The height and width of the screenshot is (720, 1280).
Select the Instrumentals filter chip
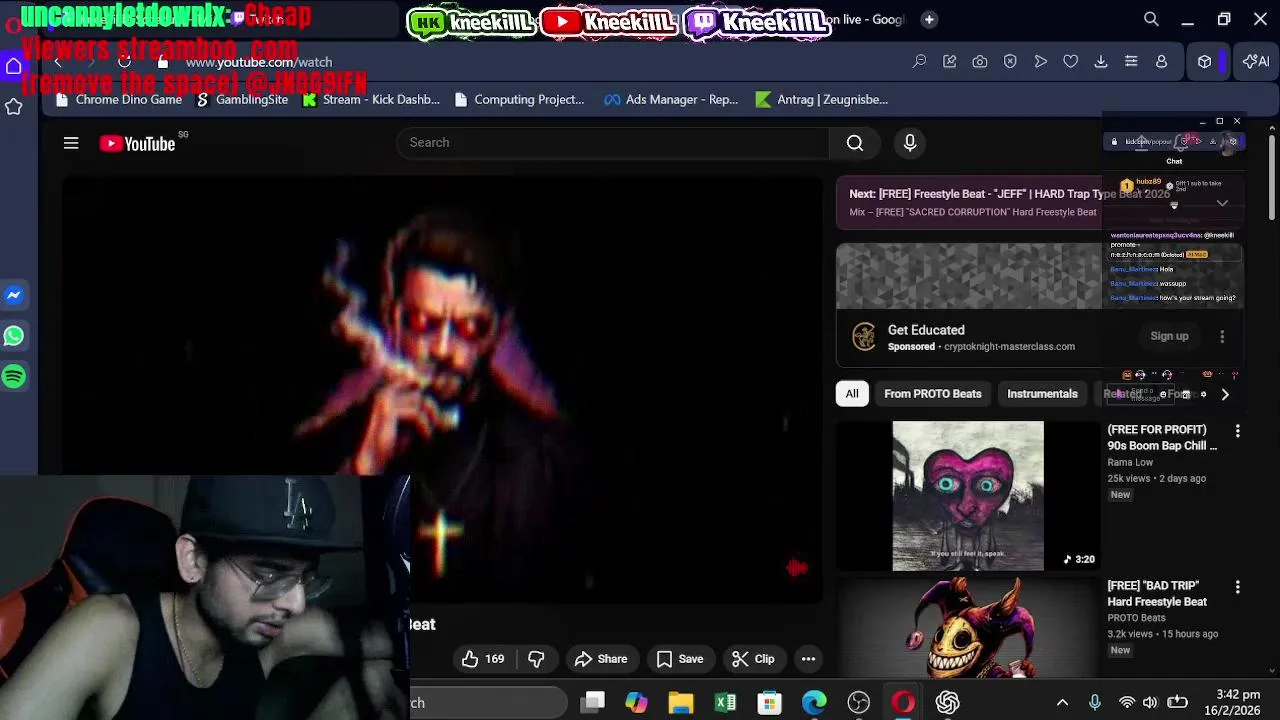[x=1042, y=394]
